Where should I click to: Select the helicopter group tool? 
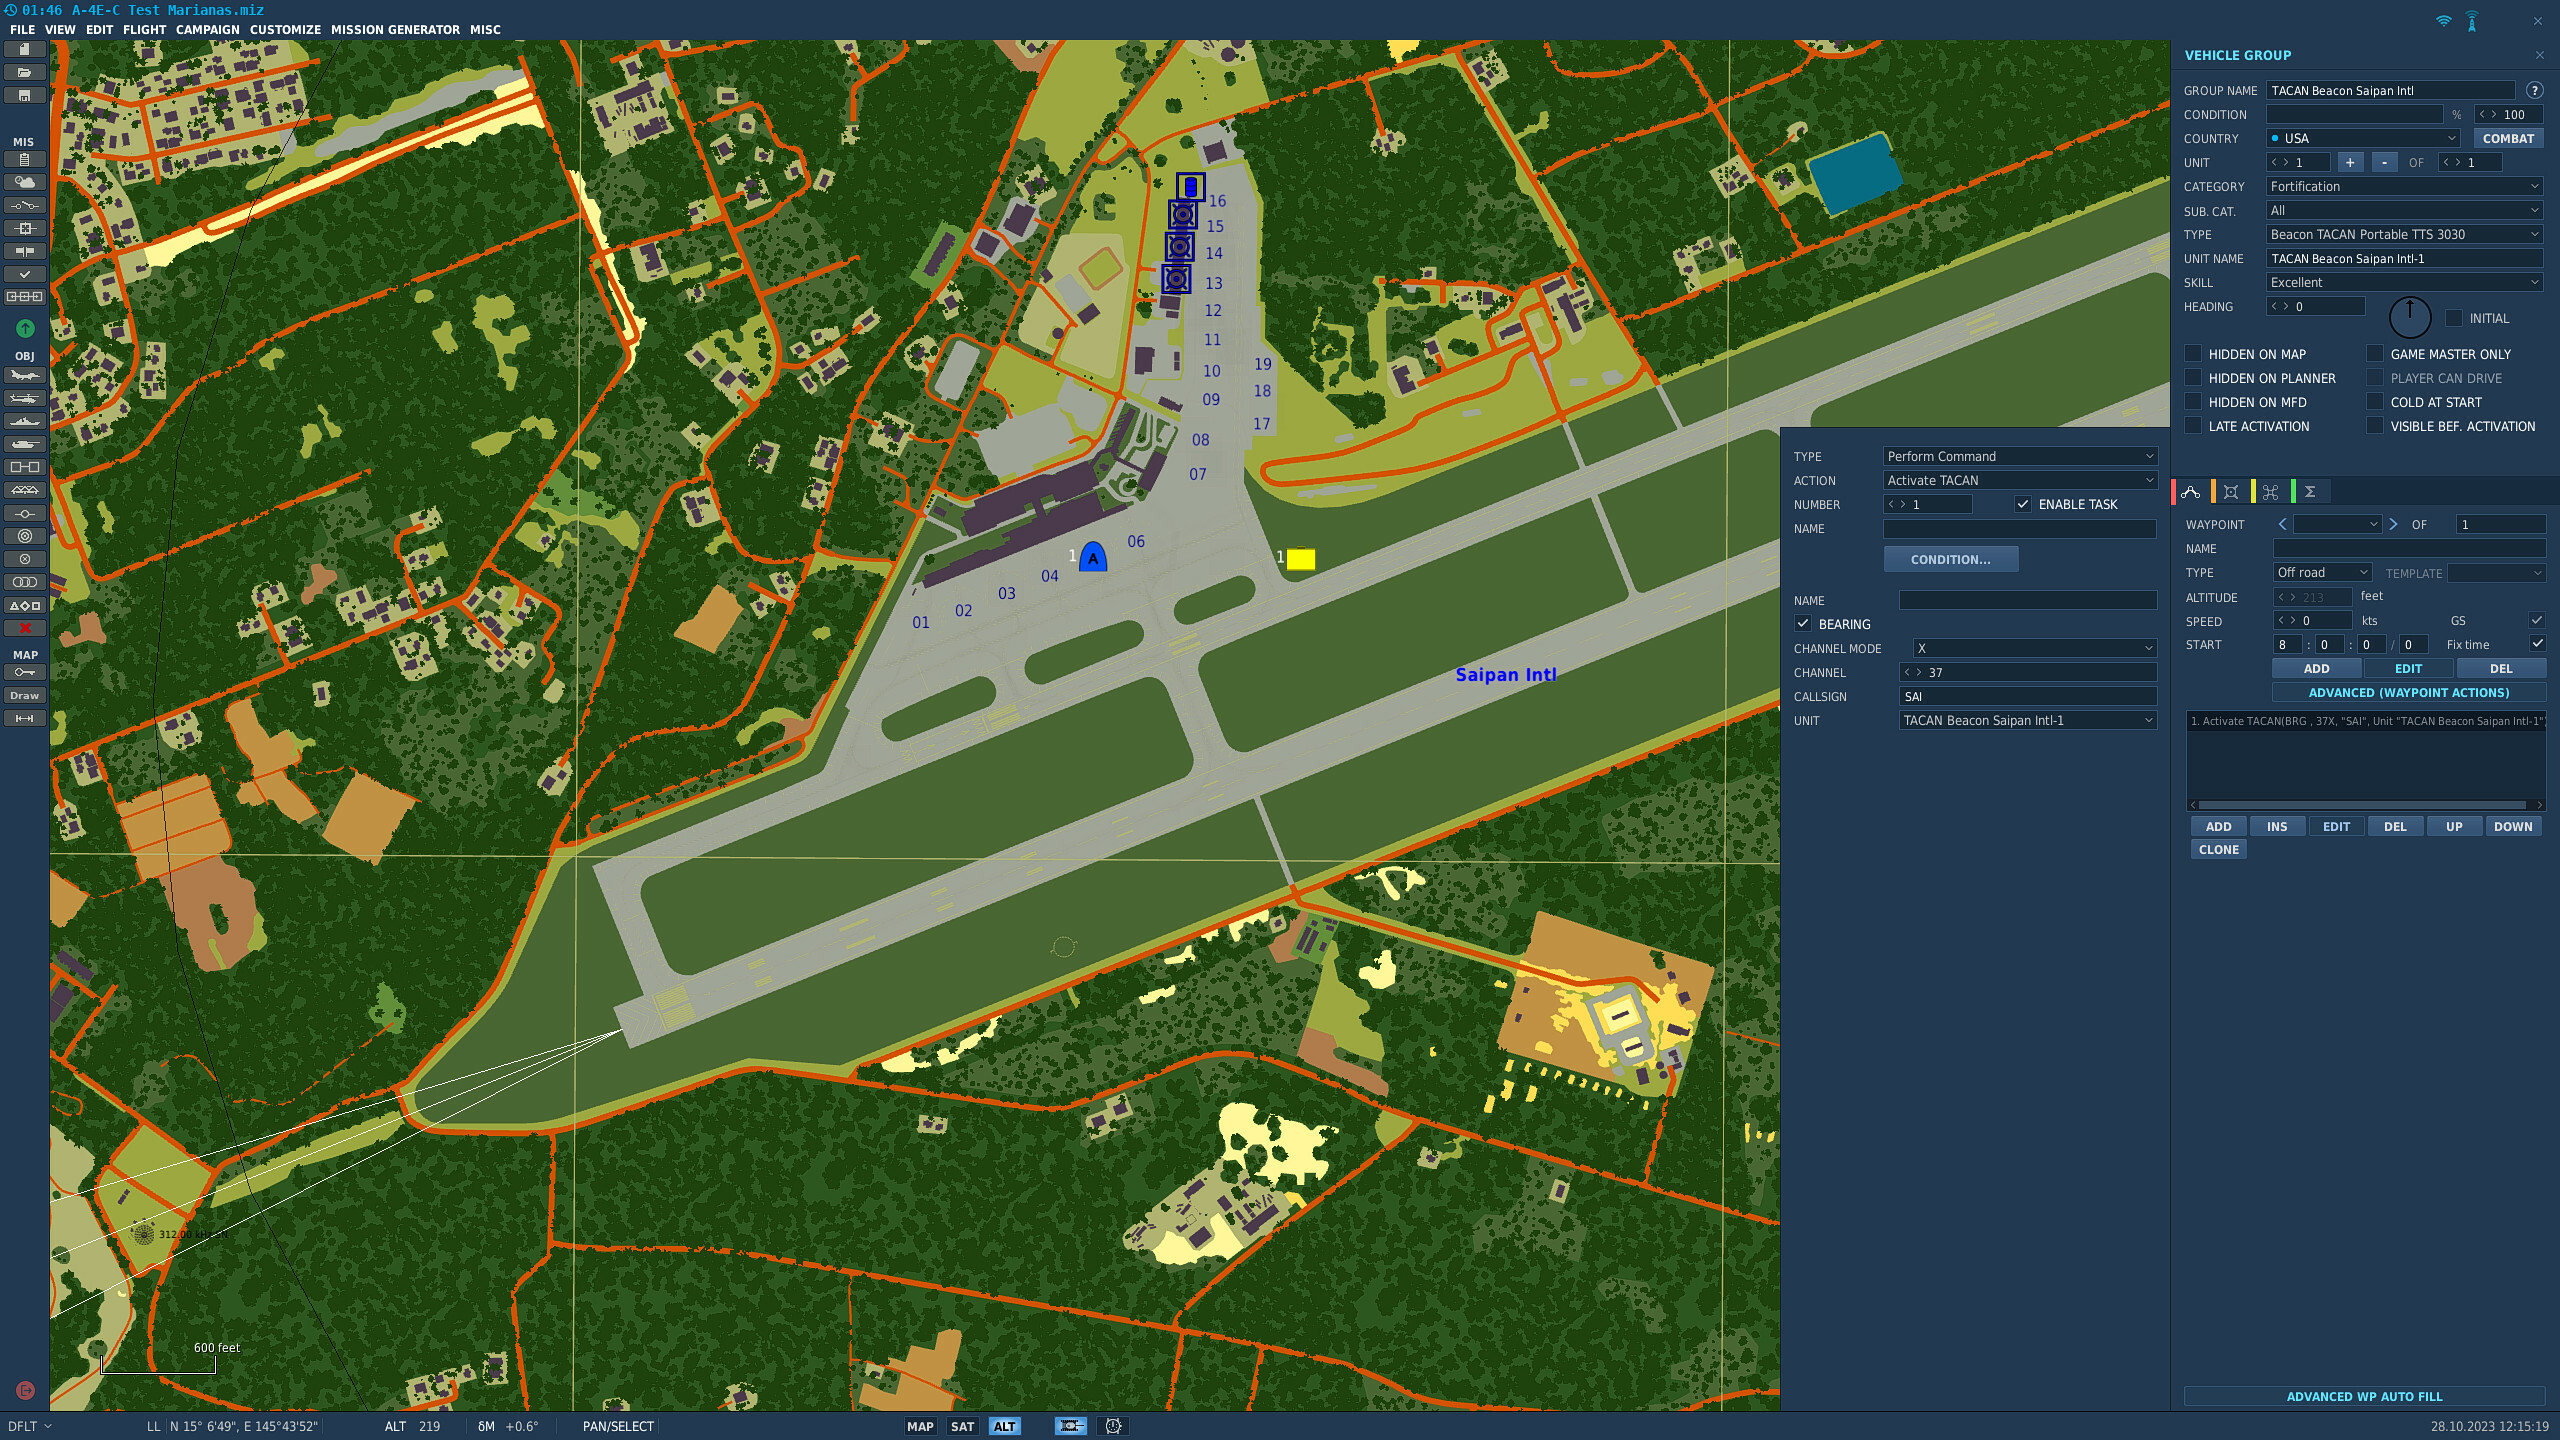(x=25, y=399)
